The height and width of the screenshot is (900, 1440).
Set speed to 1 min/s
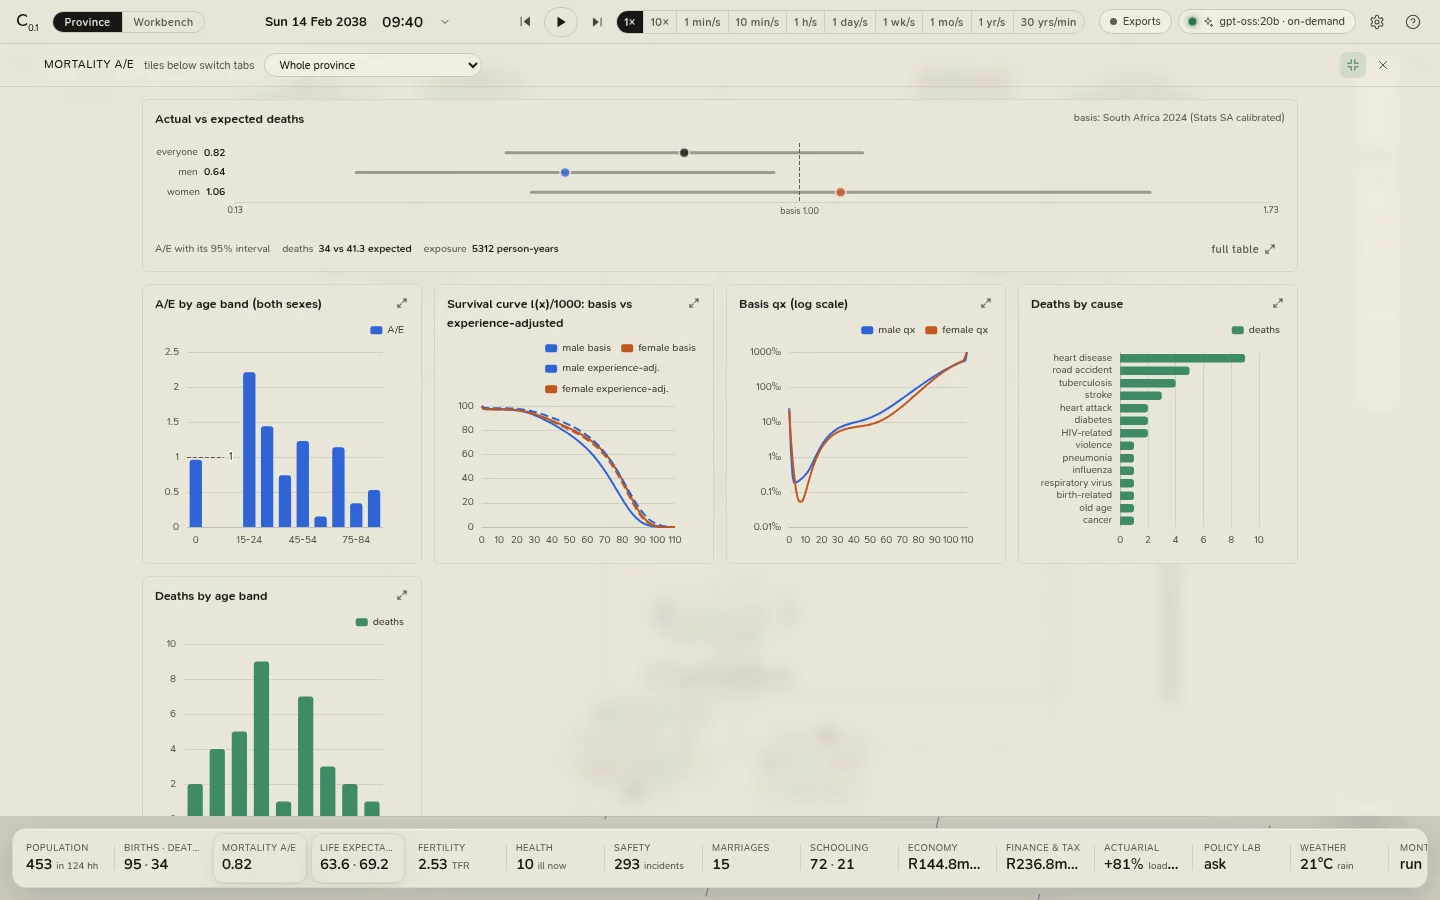coord(702,22)
